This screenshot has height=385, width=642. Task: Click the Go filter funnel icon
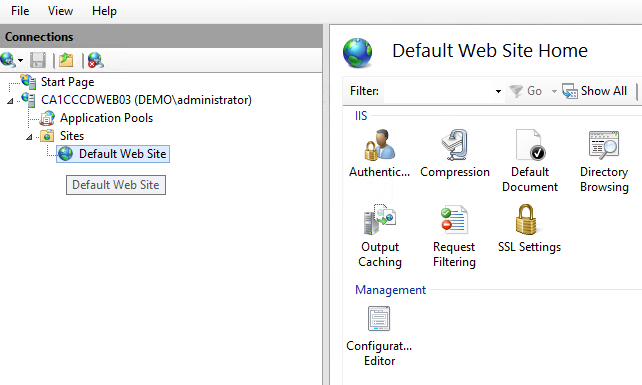coord(516,91)
